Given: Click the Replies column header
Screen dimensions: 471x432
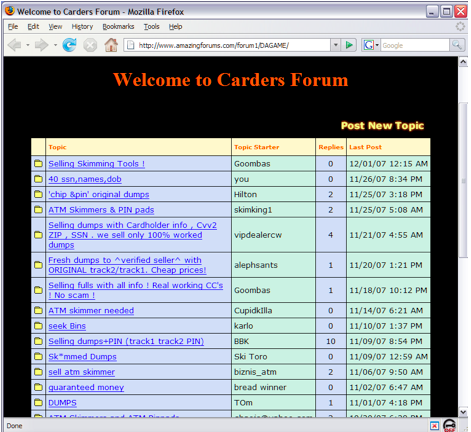Looking at the screenshot, I should pyautogui.click(x=331, y=147).
